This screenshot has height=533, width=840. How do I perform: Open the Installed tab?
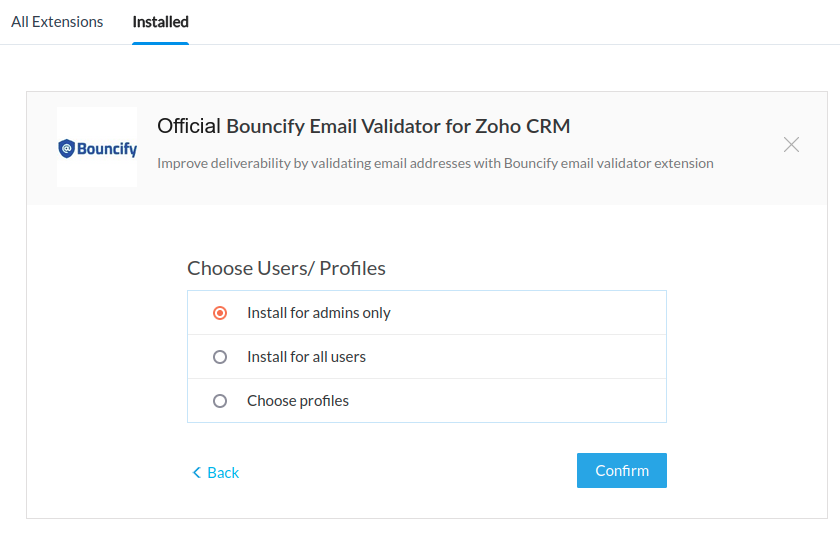coord(160,22)
